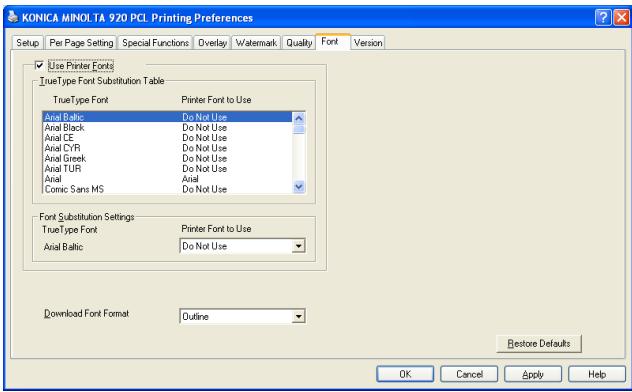Screen dimensions: 632x392
Task: Select the row mapping Arial to printer font Arial
Action: (x=167, y=179)
